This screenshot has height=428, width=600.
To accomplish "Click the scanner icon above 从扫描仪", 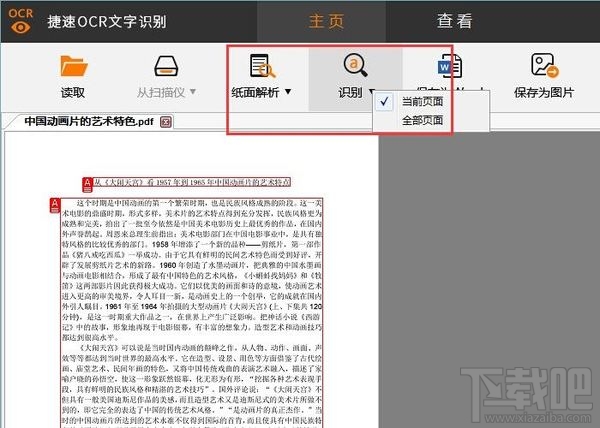I will tap(166, 66).
